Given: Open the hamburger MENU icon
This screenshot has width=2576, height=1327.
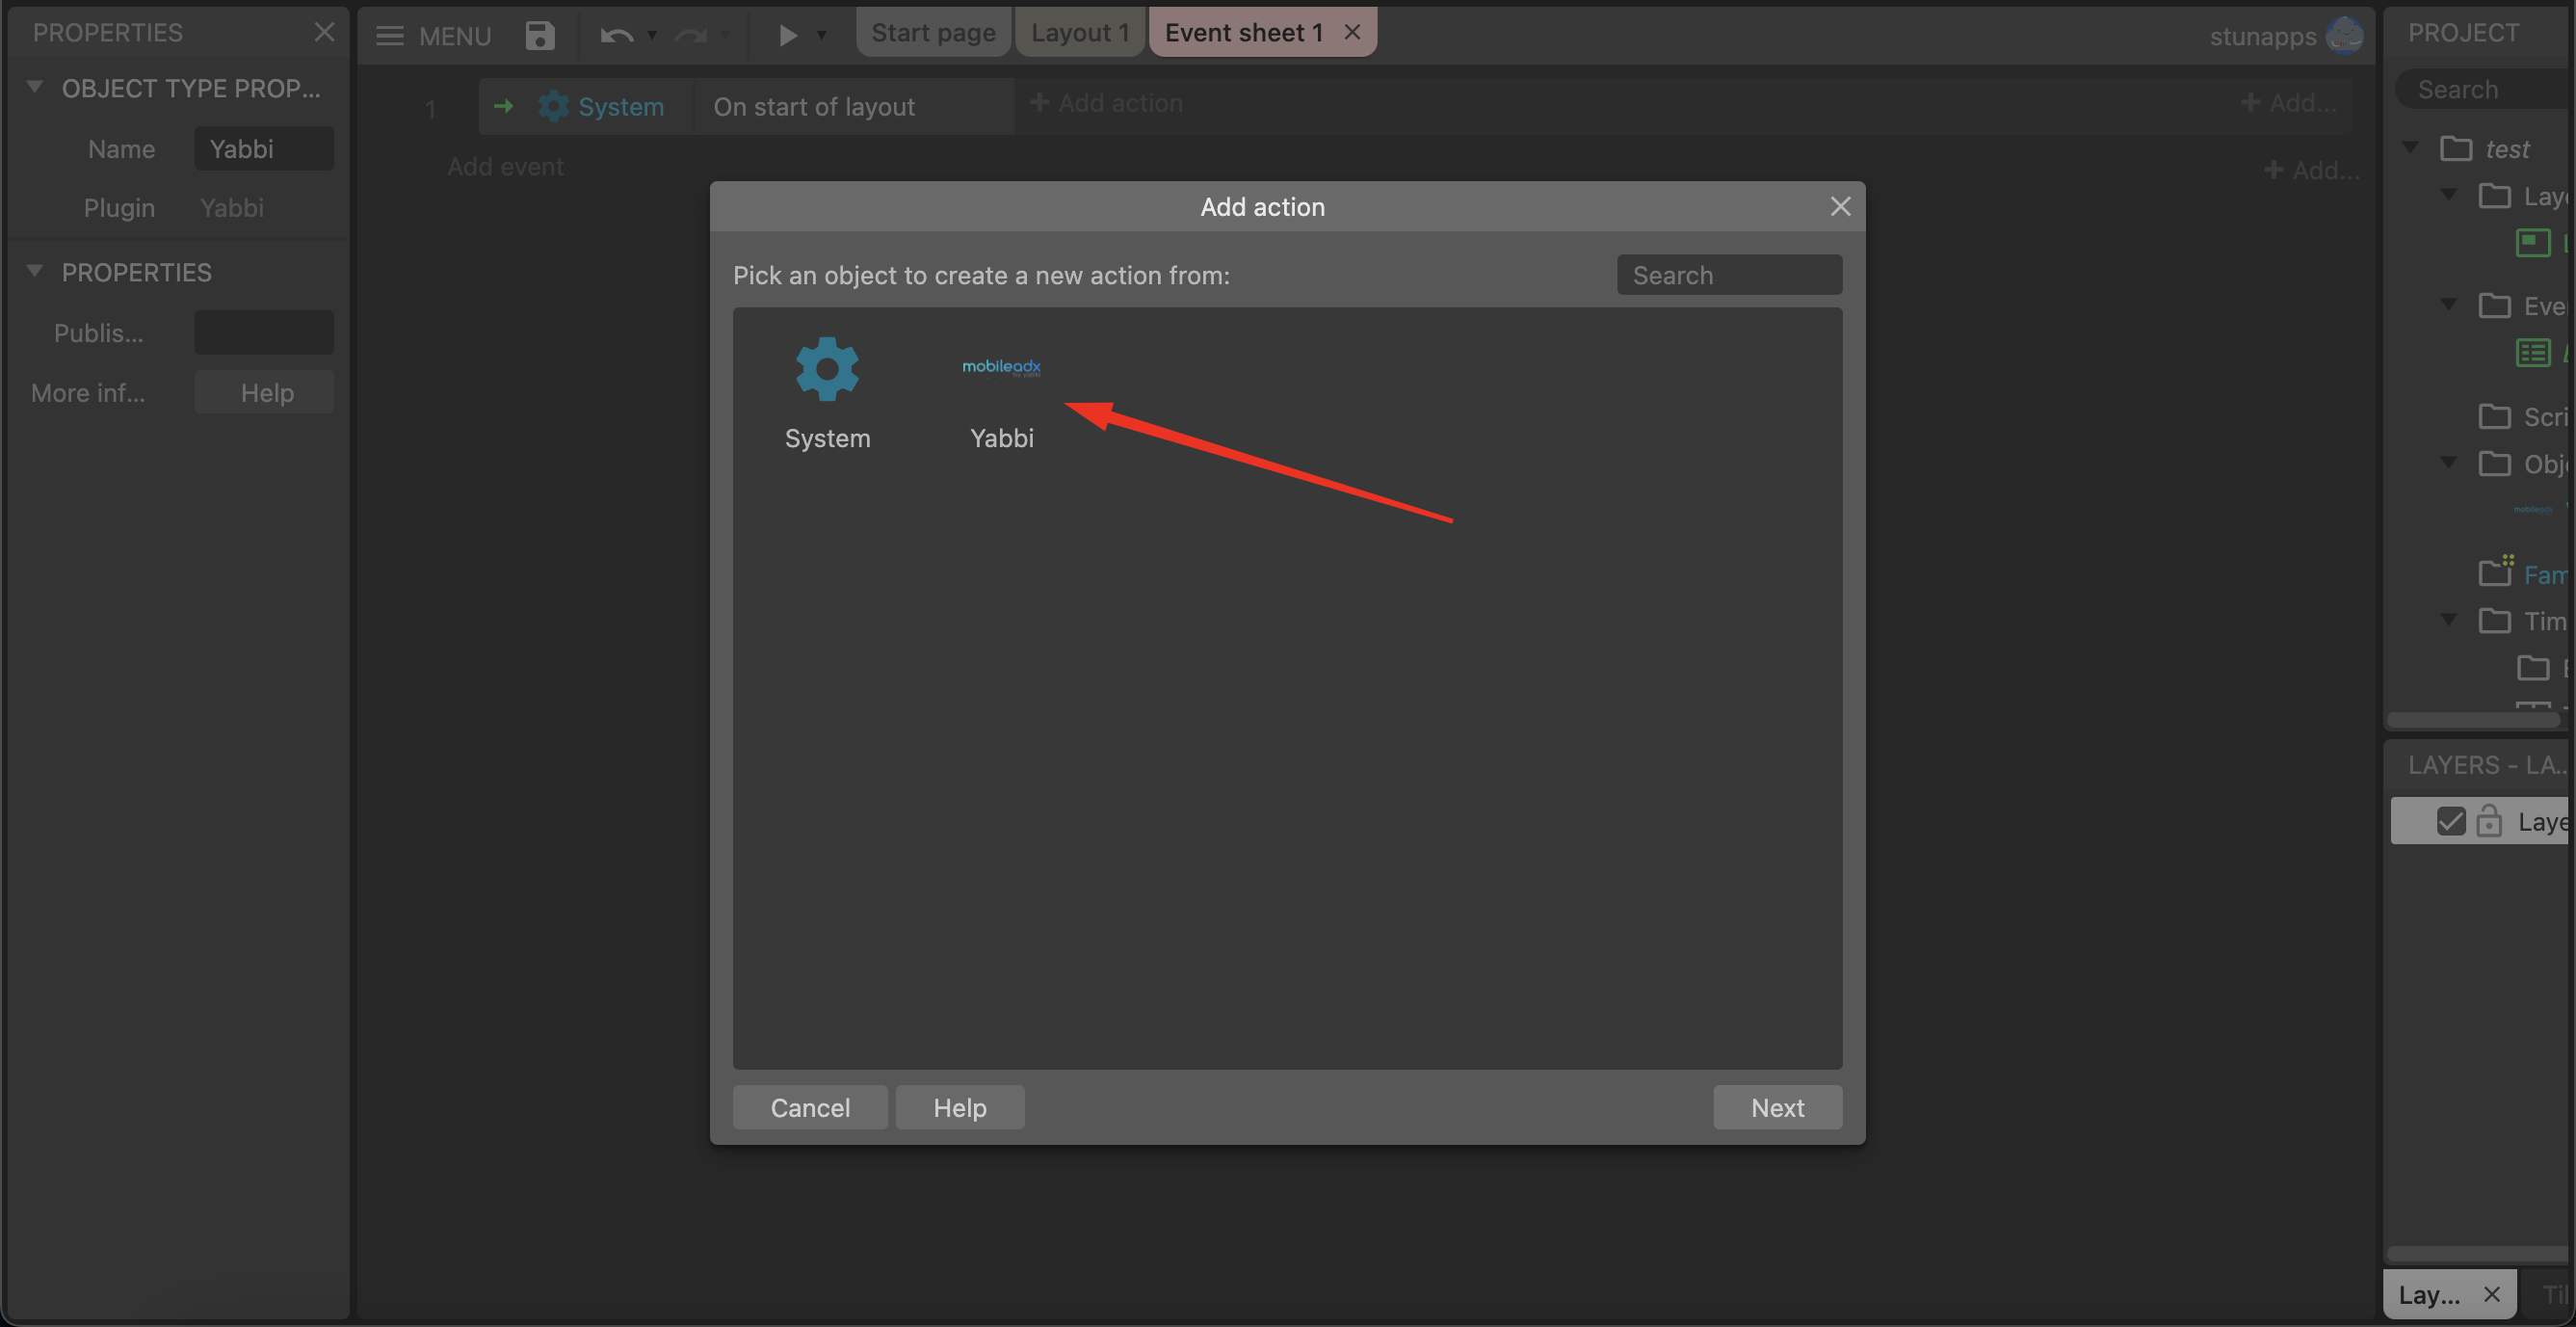Looking at the screenshot, I should (389, 35).
